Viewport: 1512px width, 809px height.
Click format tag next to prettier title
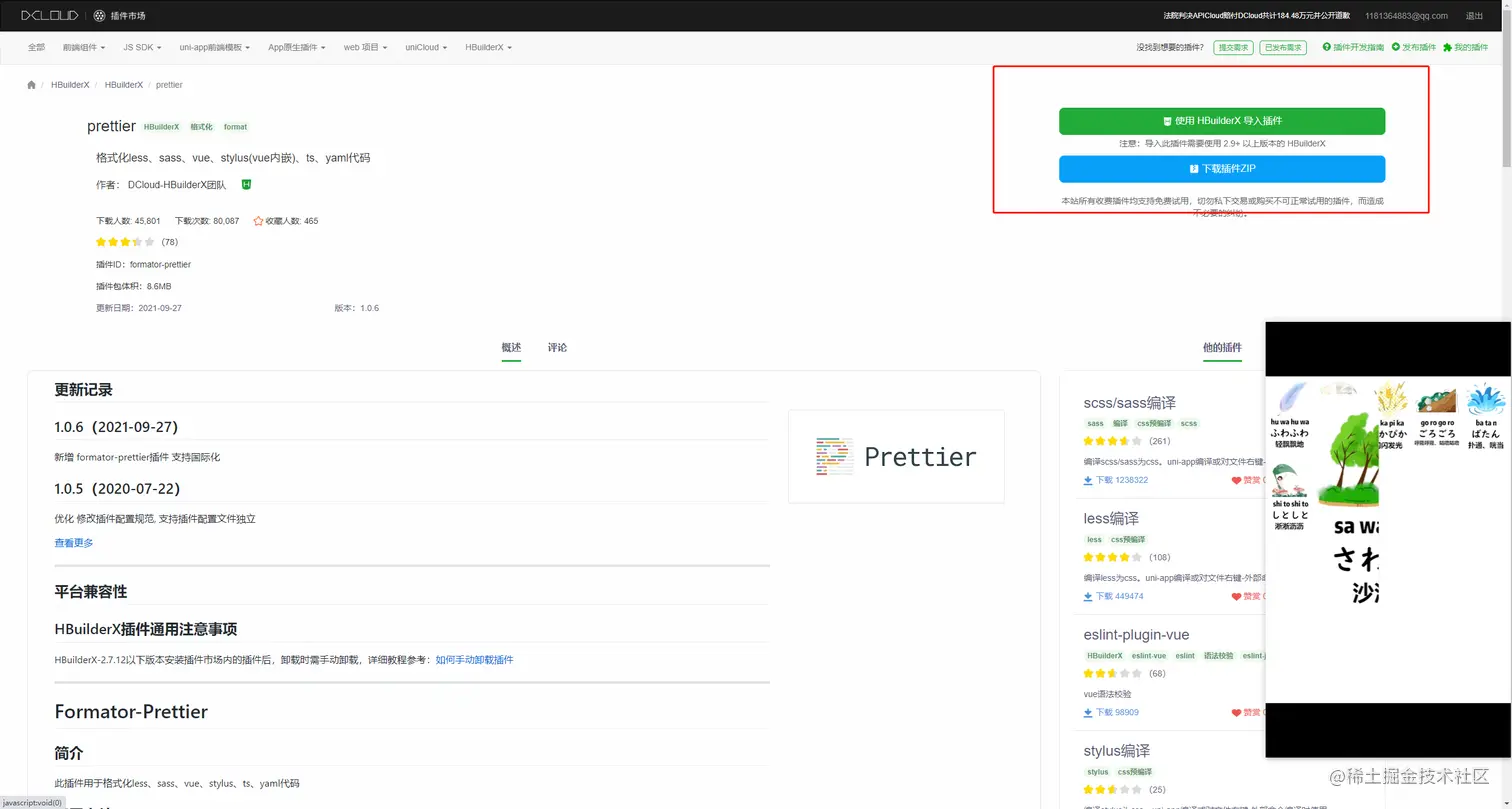point(235,127)
